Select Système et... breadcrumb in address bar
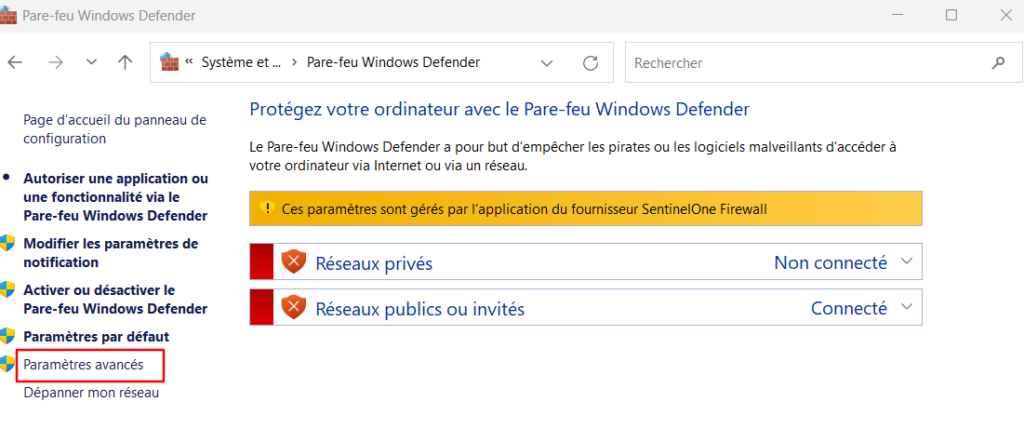This screenshot has height=442, width=1024. (x=241, y=62)
